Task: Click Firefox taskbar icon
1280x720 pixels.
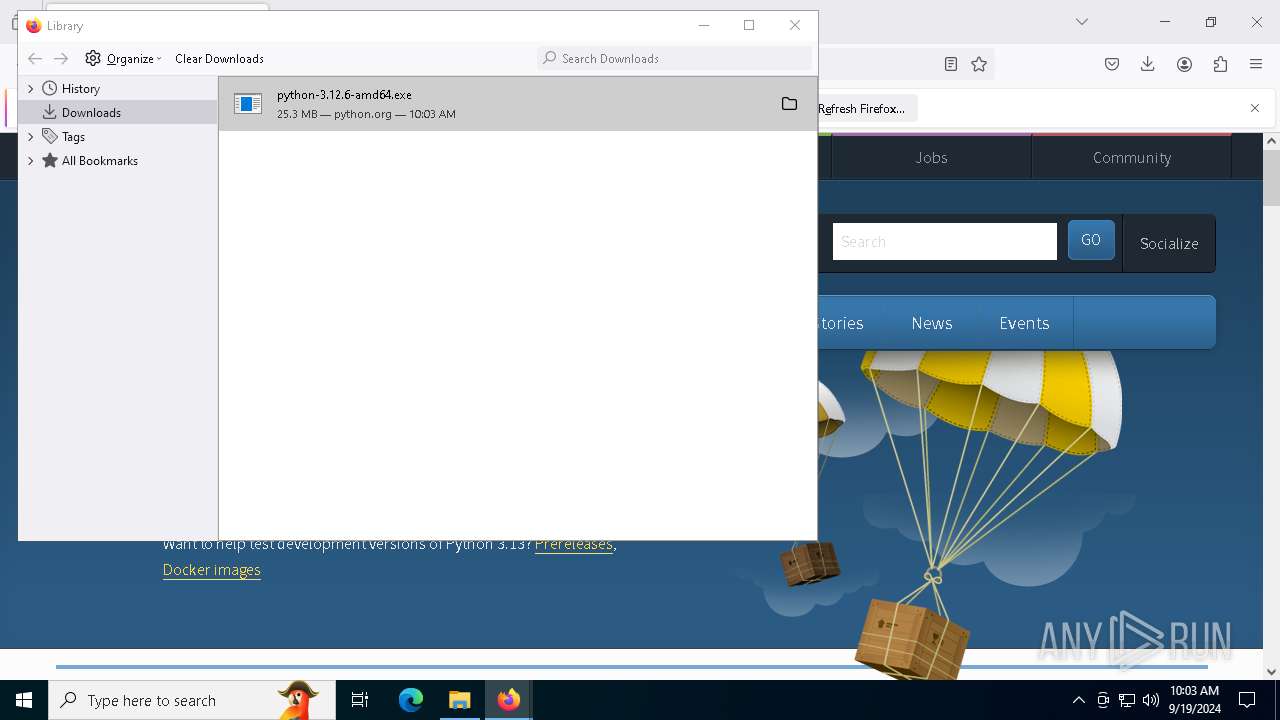Action: tap(508, 700)
